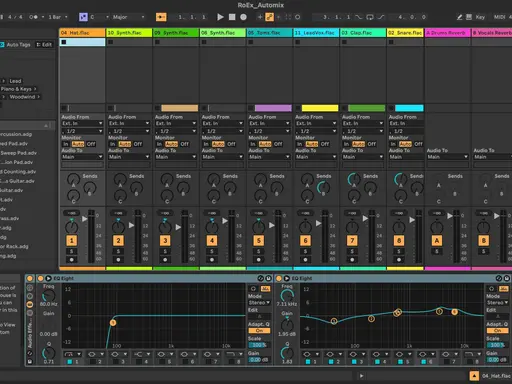Screen dimensions: 512x384
Task: Click the rack device power button at far left
Action: (30, 278)
